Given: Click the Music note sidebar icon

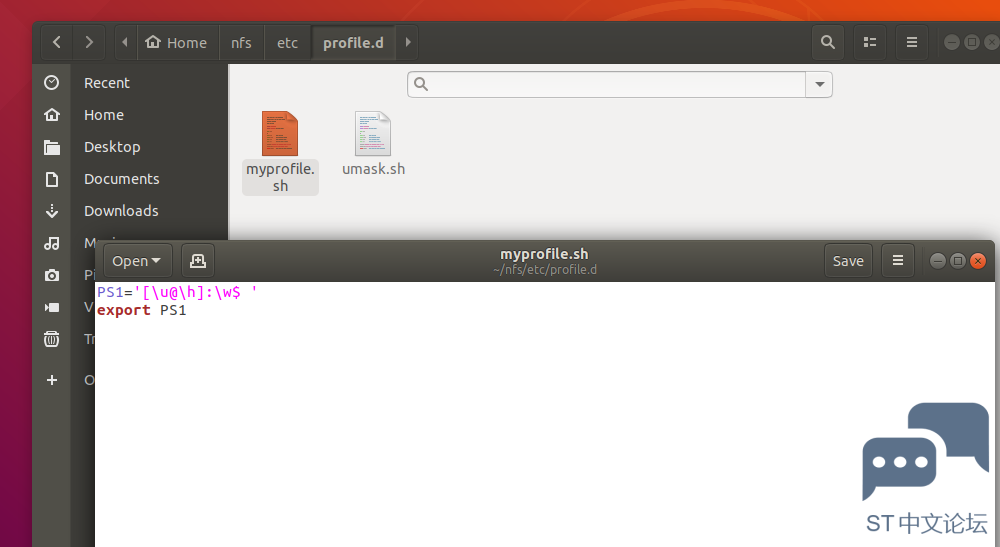Looking at the screenshot, I should (52, 243).
